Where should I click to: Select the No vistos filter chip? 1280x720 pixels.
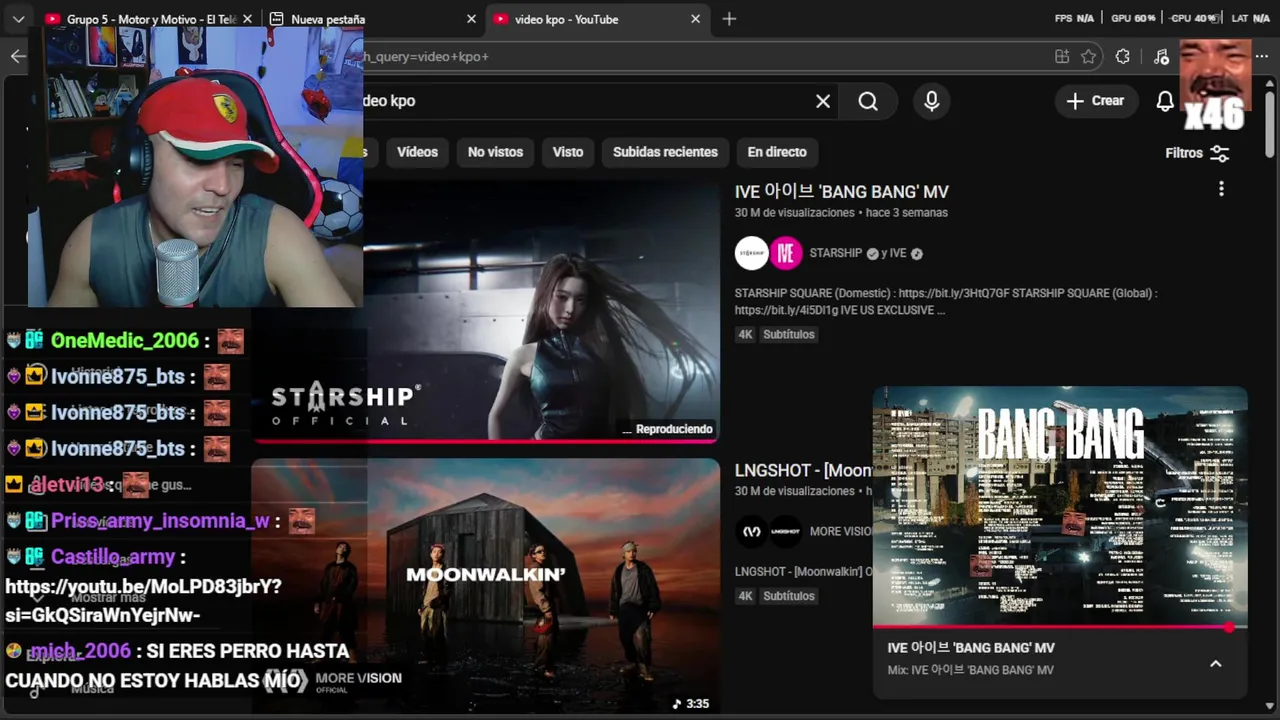pos(495,152)
